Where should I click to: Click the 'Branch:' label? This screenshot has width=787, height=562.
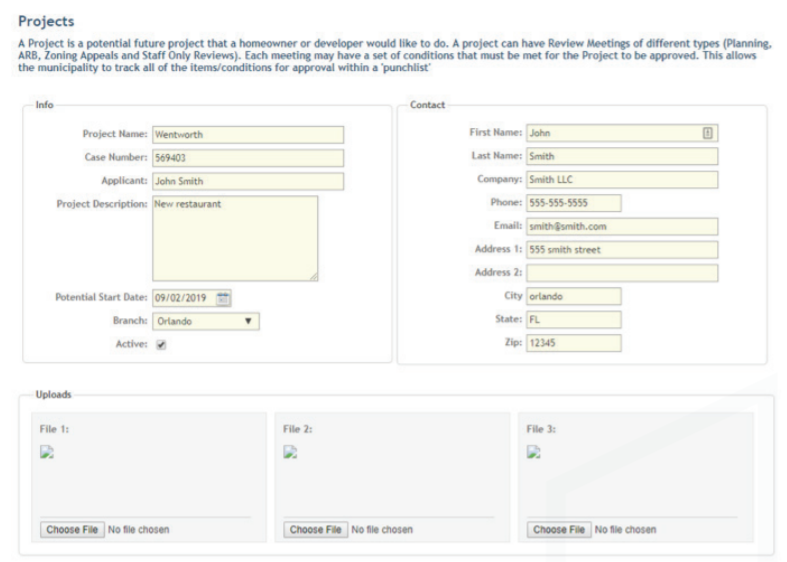[130, 320]
